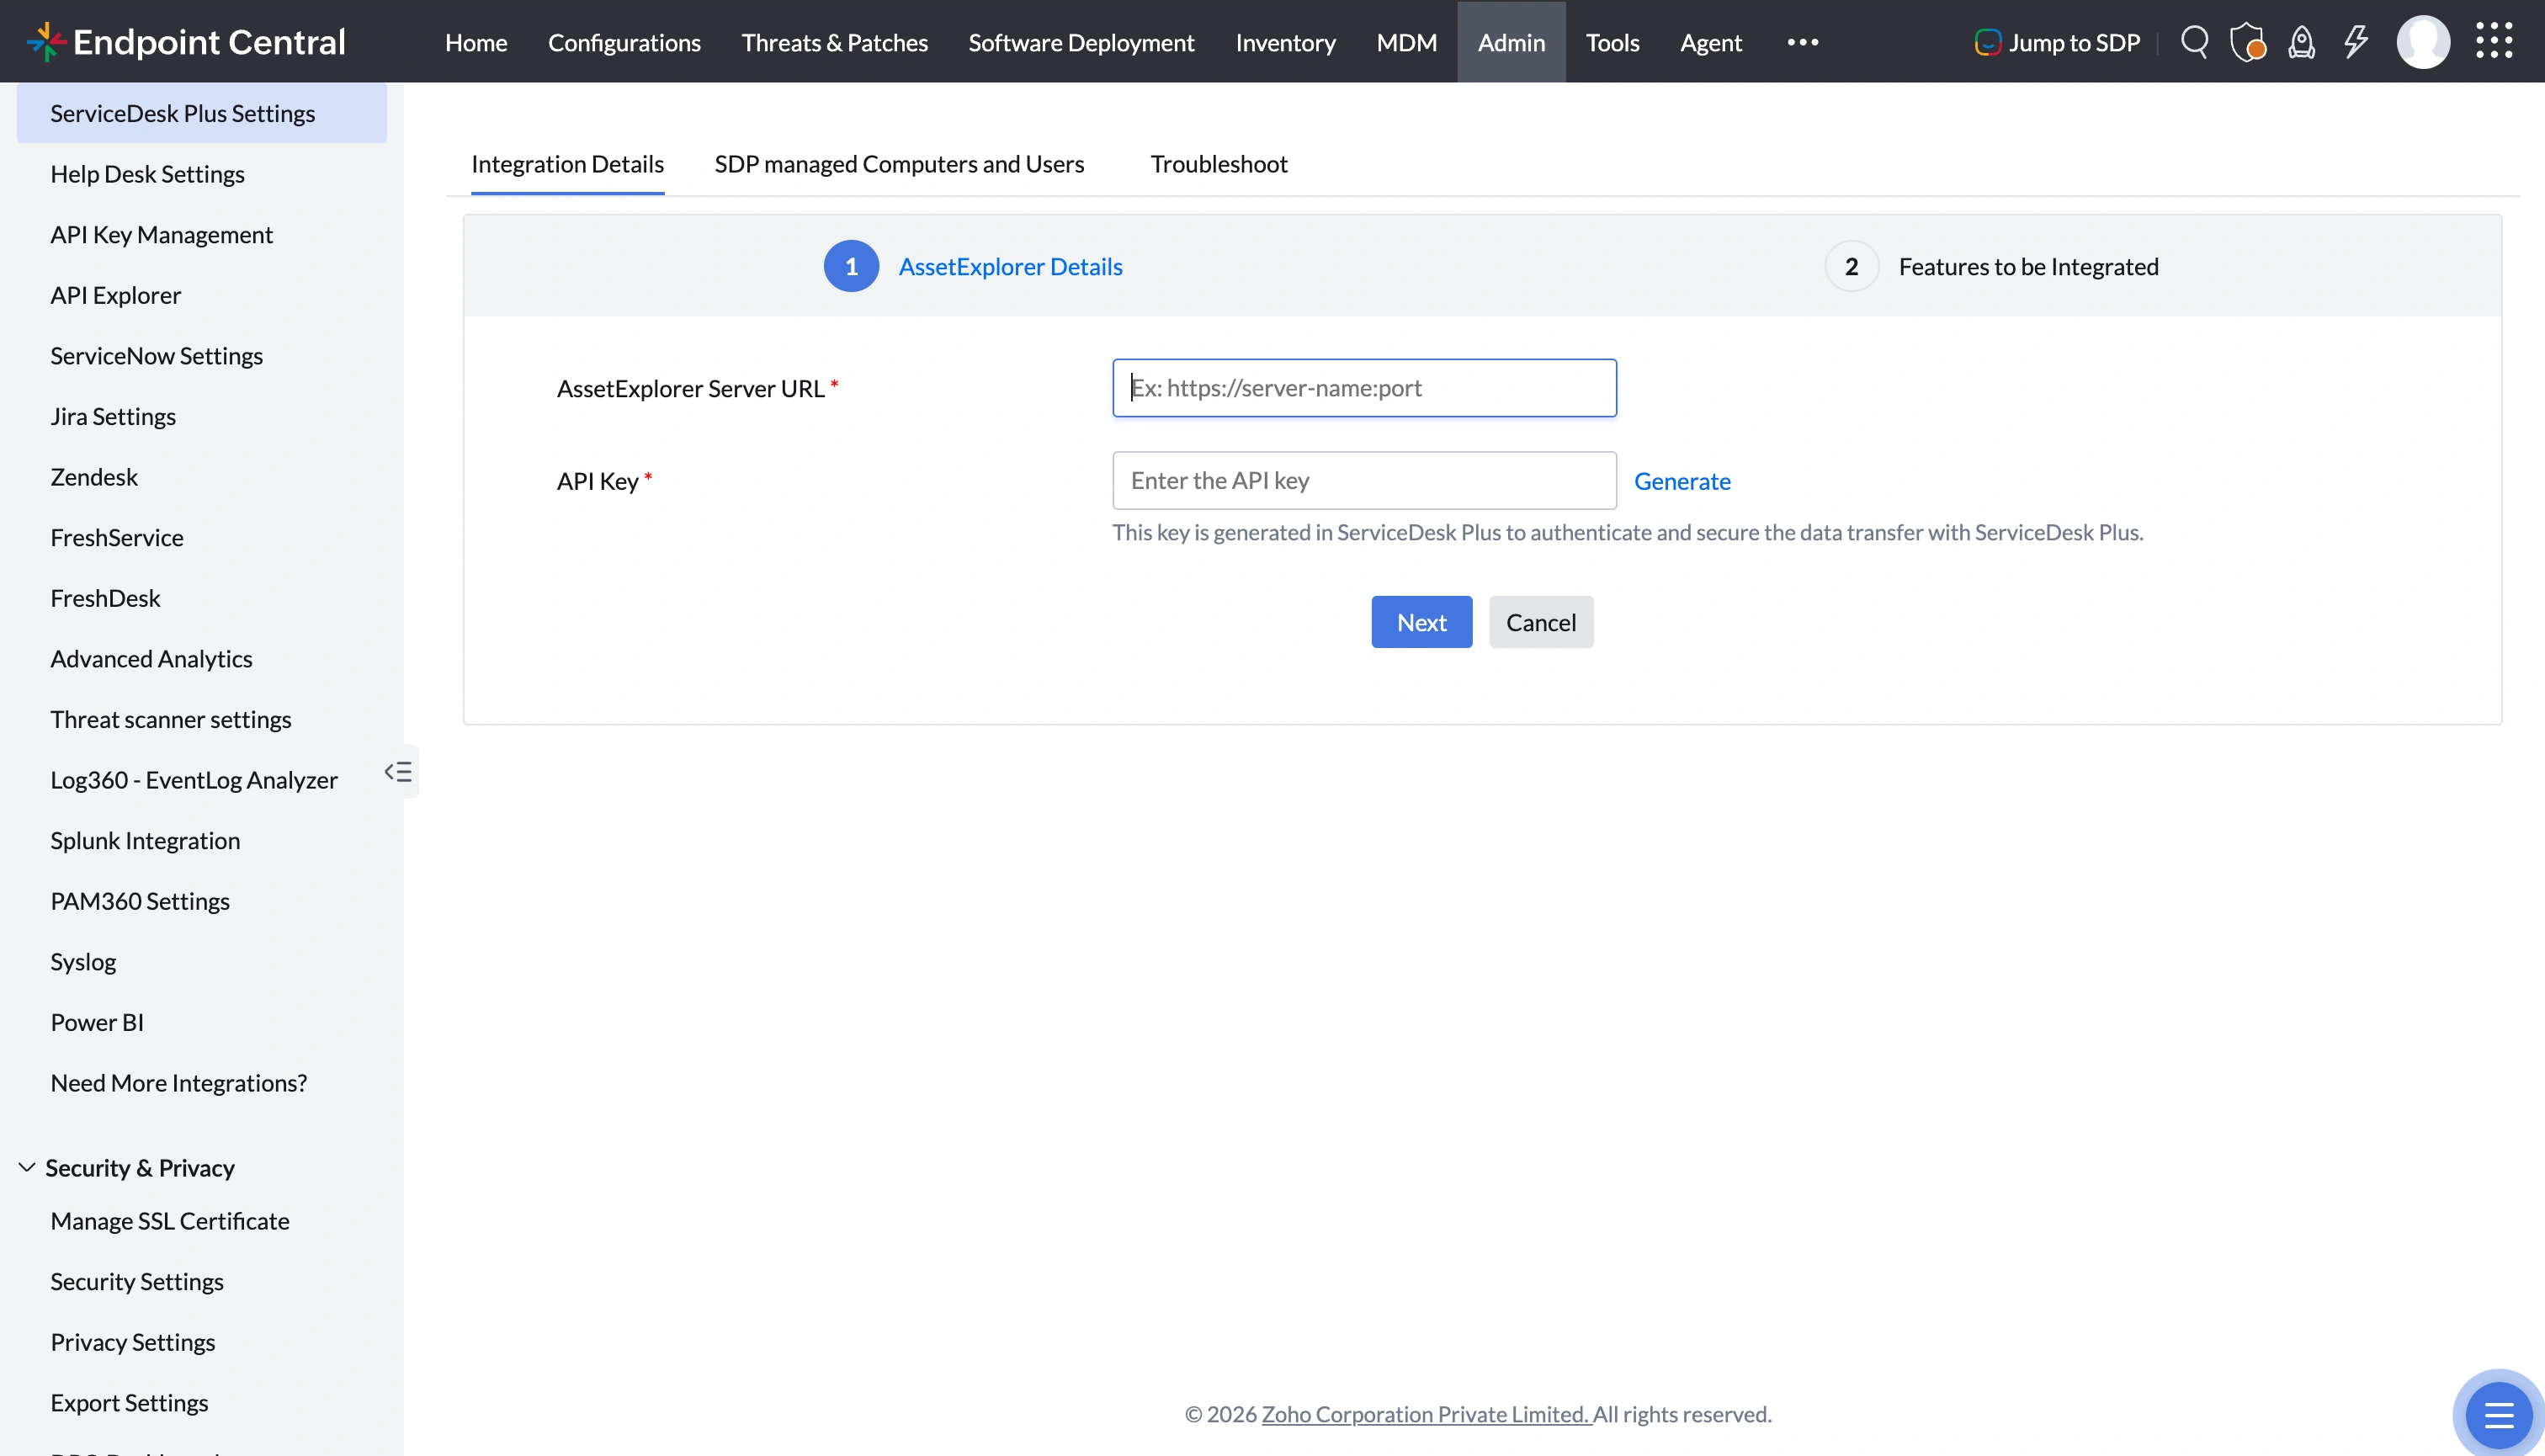Collapse the sidebar with the toggle icon
Viewport: 2545px width, 1456px height.
click(398, 772)
